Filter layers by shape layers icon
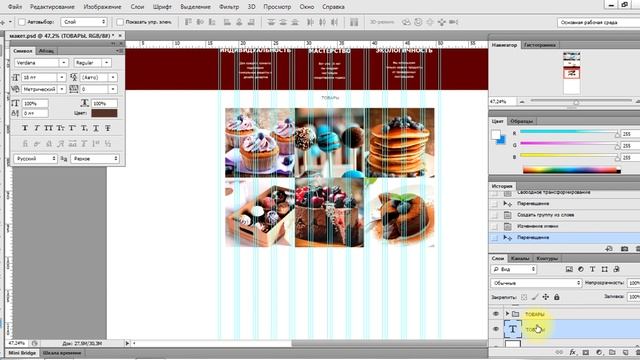The image size is (640, 360). coord(604,269)
